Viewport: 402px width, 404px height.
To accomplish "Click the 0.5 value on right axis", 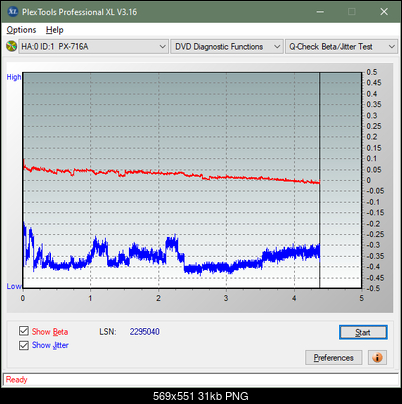I will 372,72.
